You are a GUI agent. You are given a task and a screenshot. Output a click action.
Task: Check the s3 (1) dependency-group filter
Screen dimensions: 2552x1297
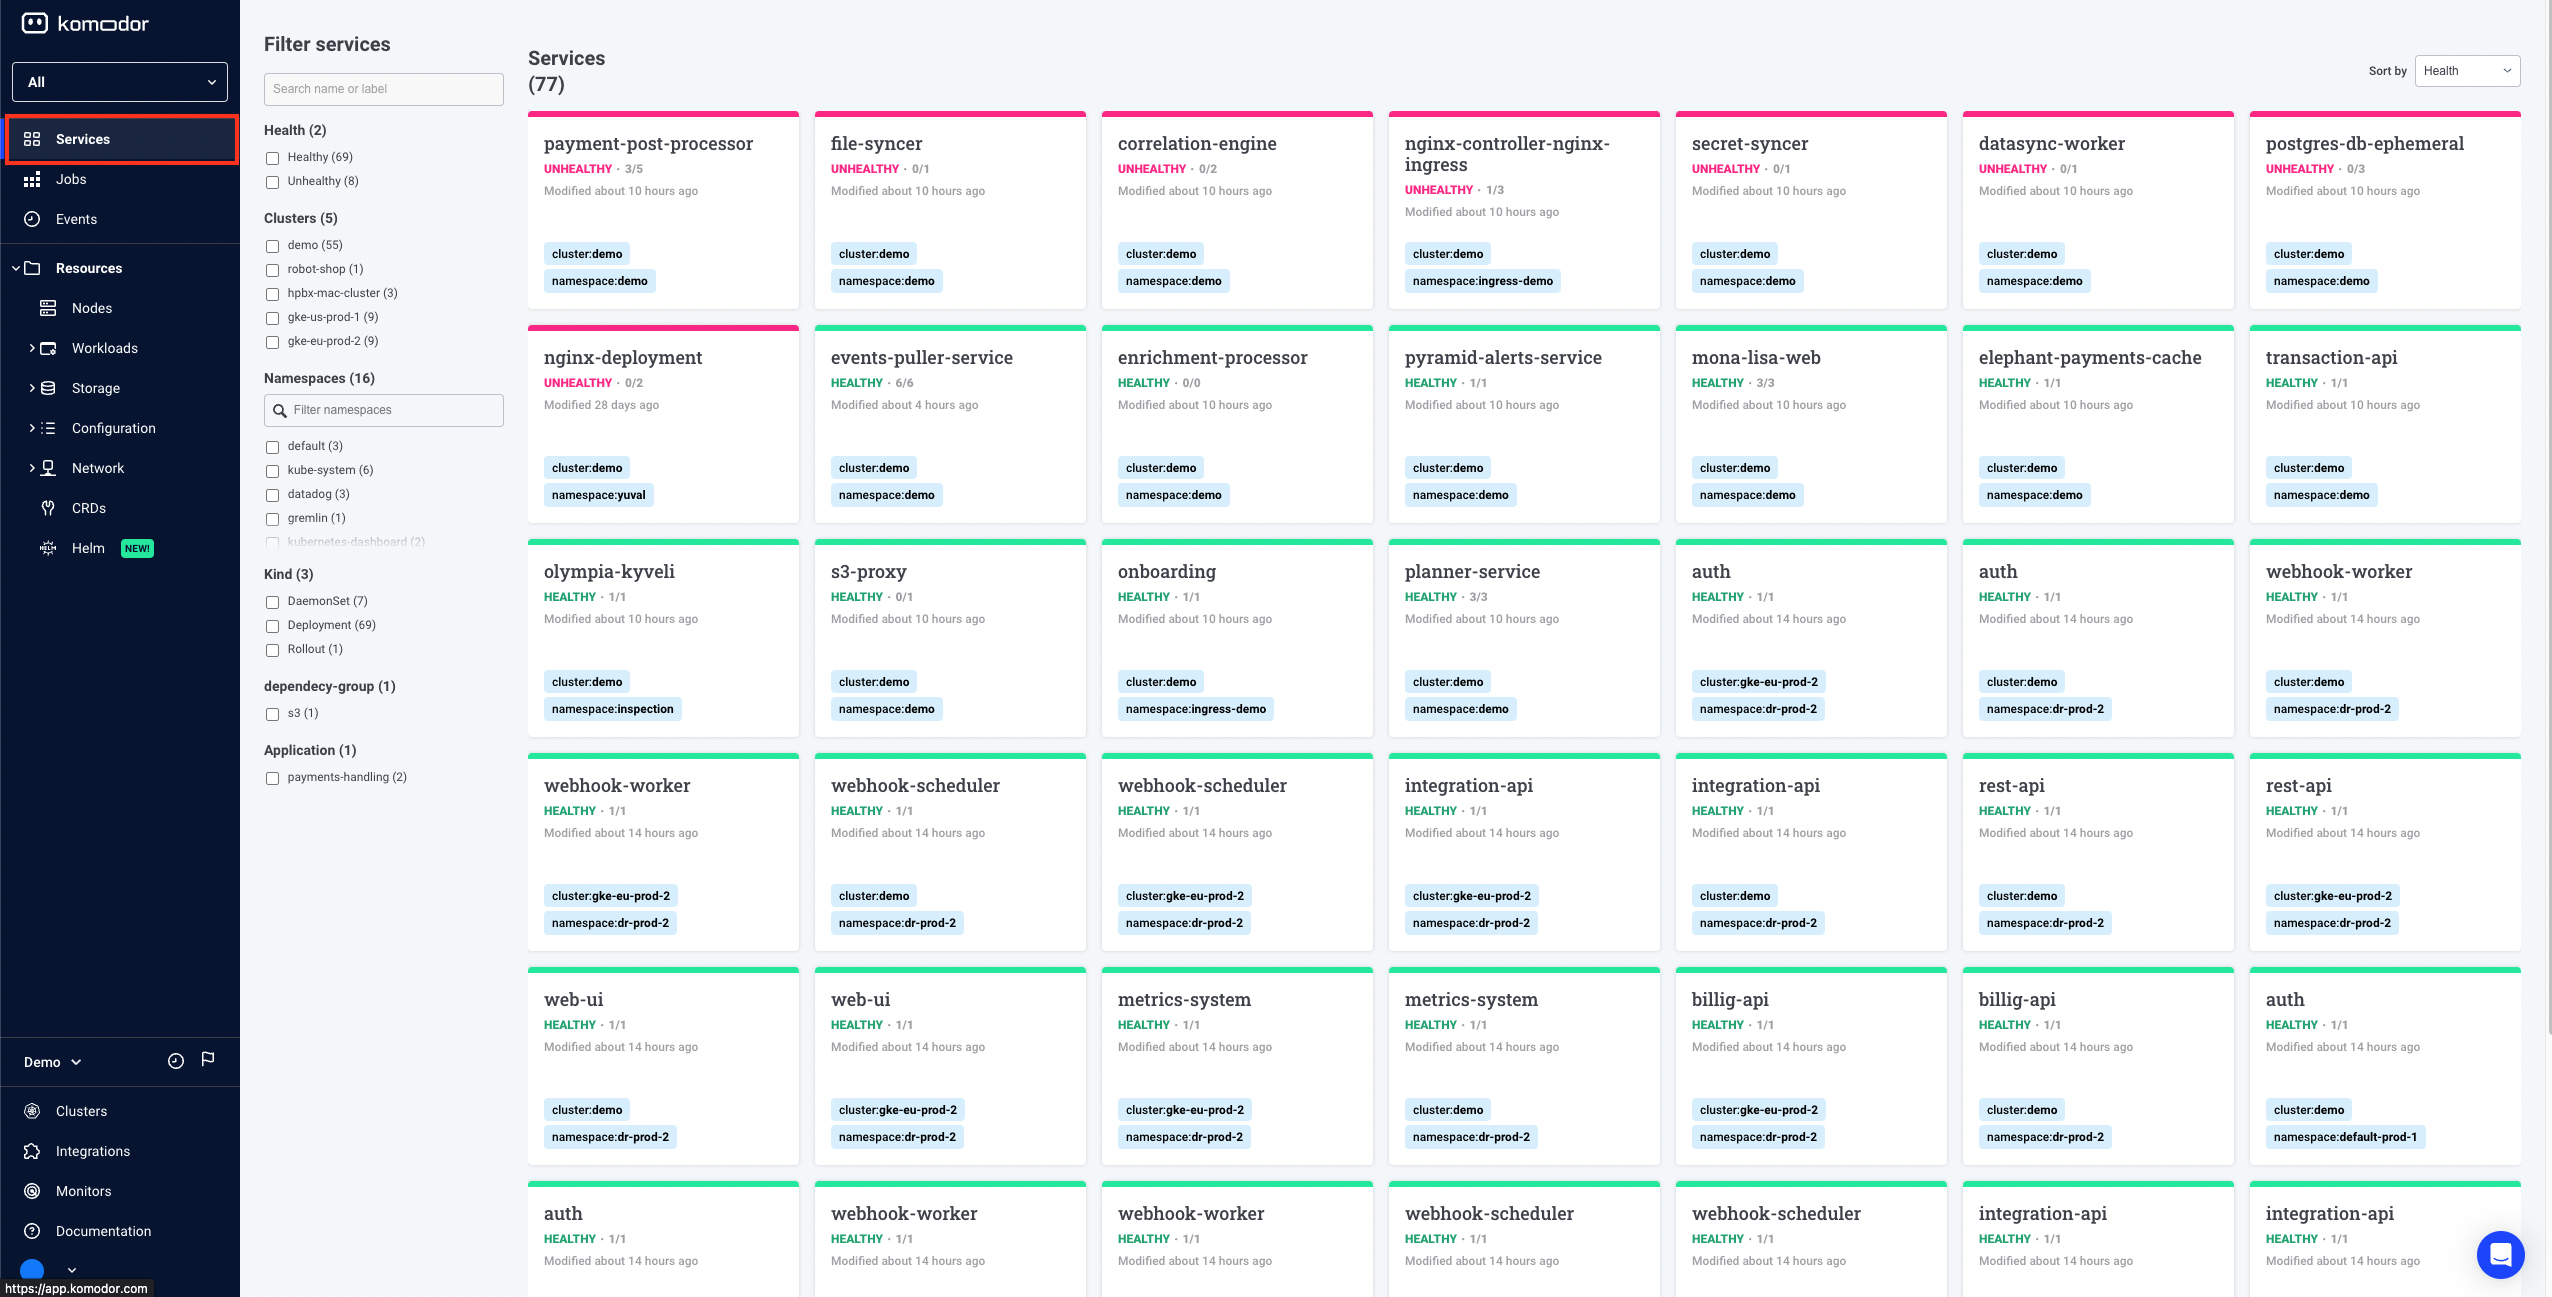pos(272,714)
